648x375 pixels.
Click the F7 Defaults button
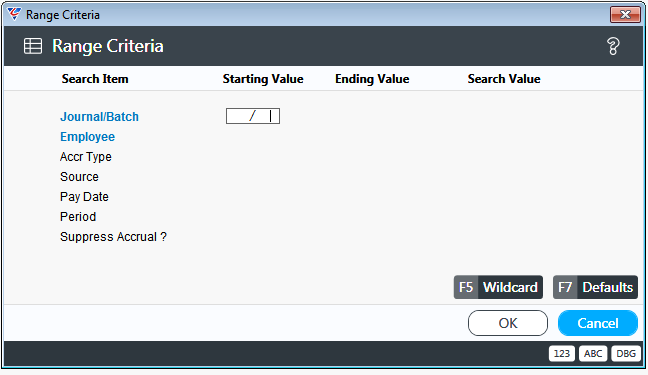coord(595,287)
